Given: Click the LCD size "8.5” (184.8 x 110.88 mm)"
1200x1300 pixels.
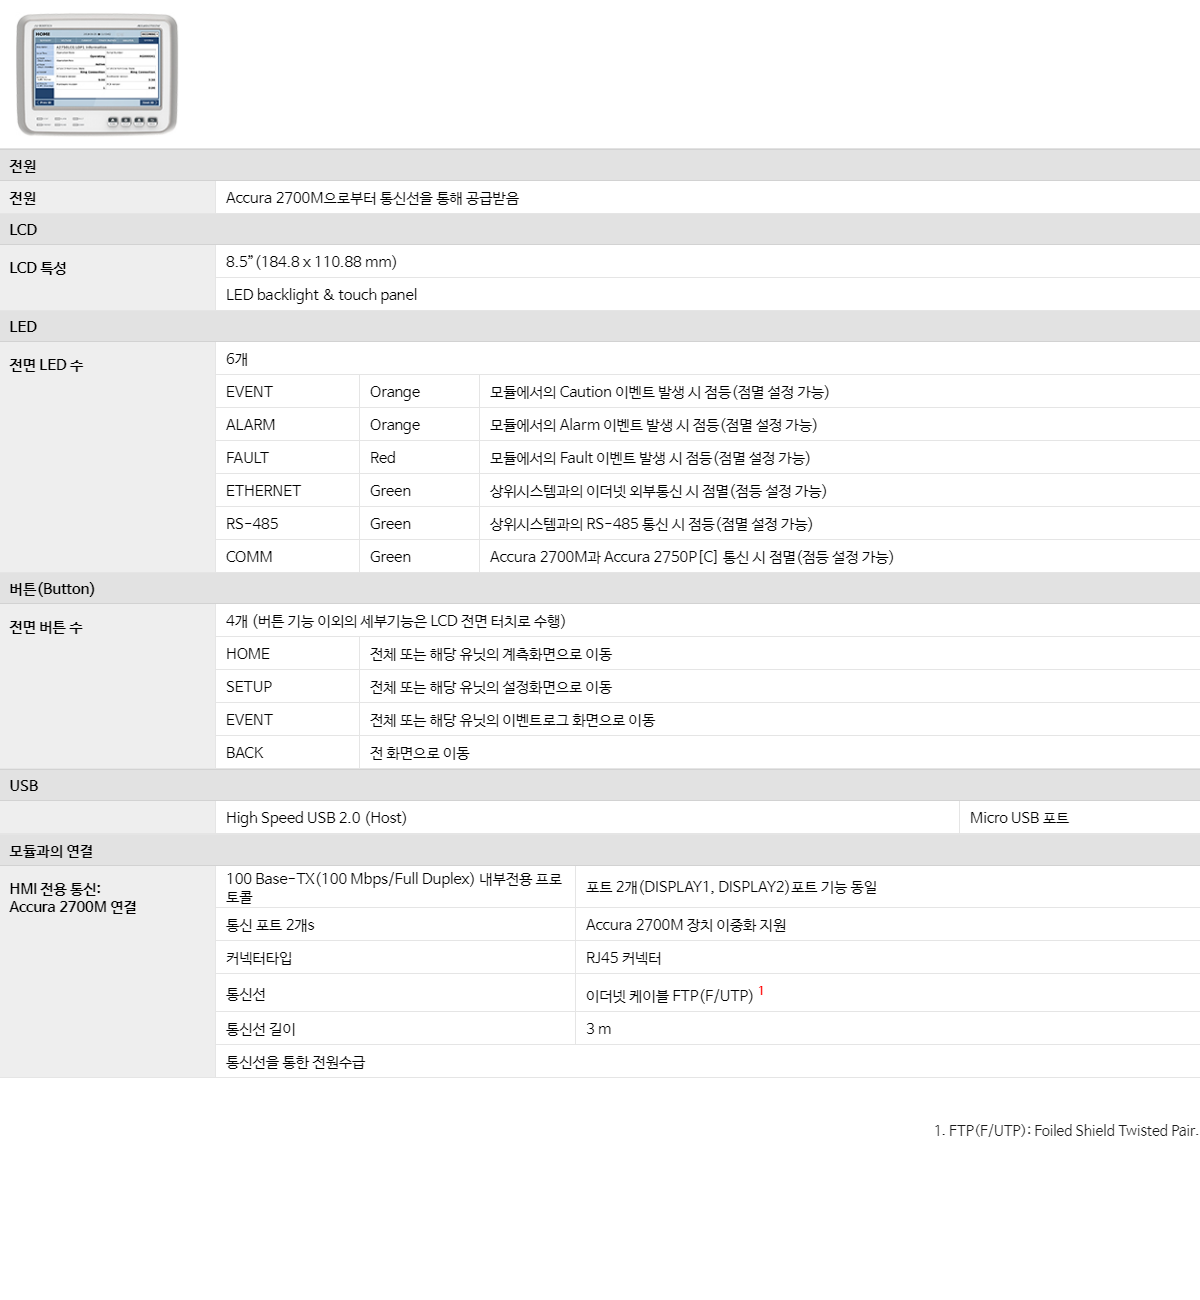Looking at the screenshot, I should tap(311, 262).
